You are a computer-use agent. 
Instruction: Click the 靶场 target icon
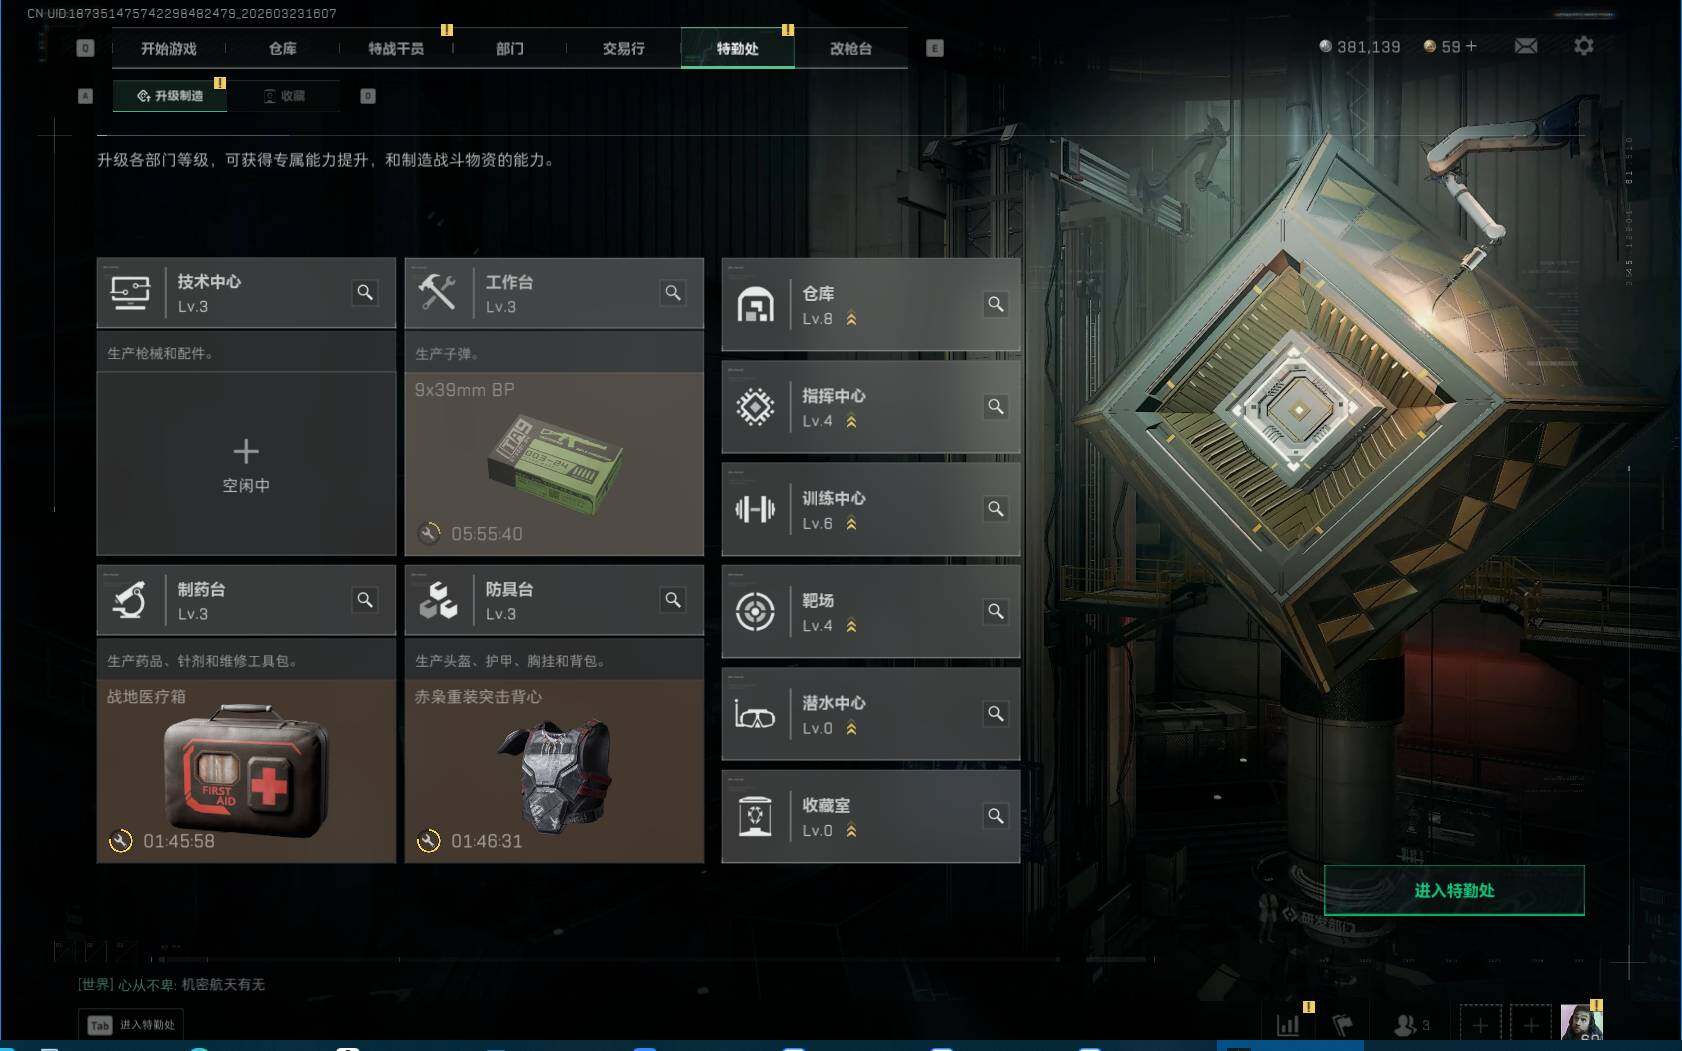[x=755, y=611]
